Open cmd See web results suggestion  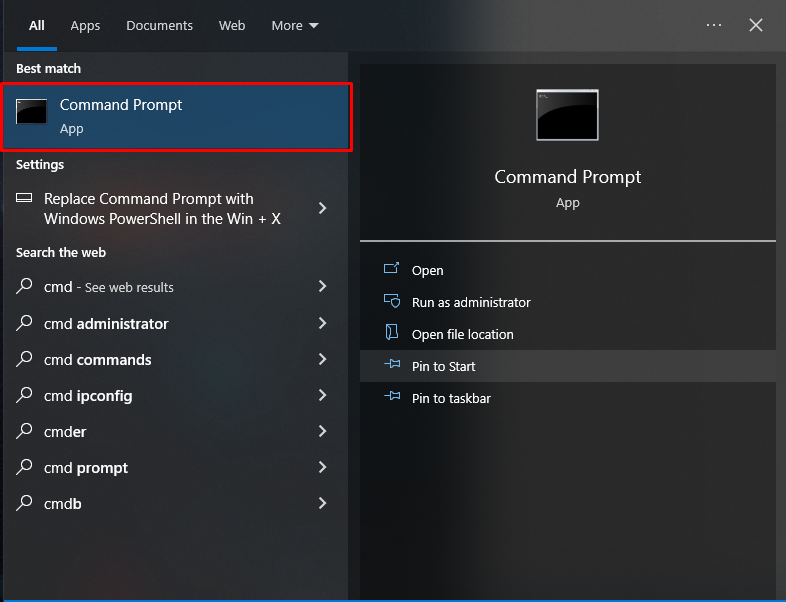point(109,287)
